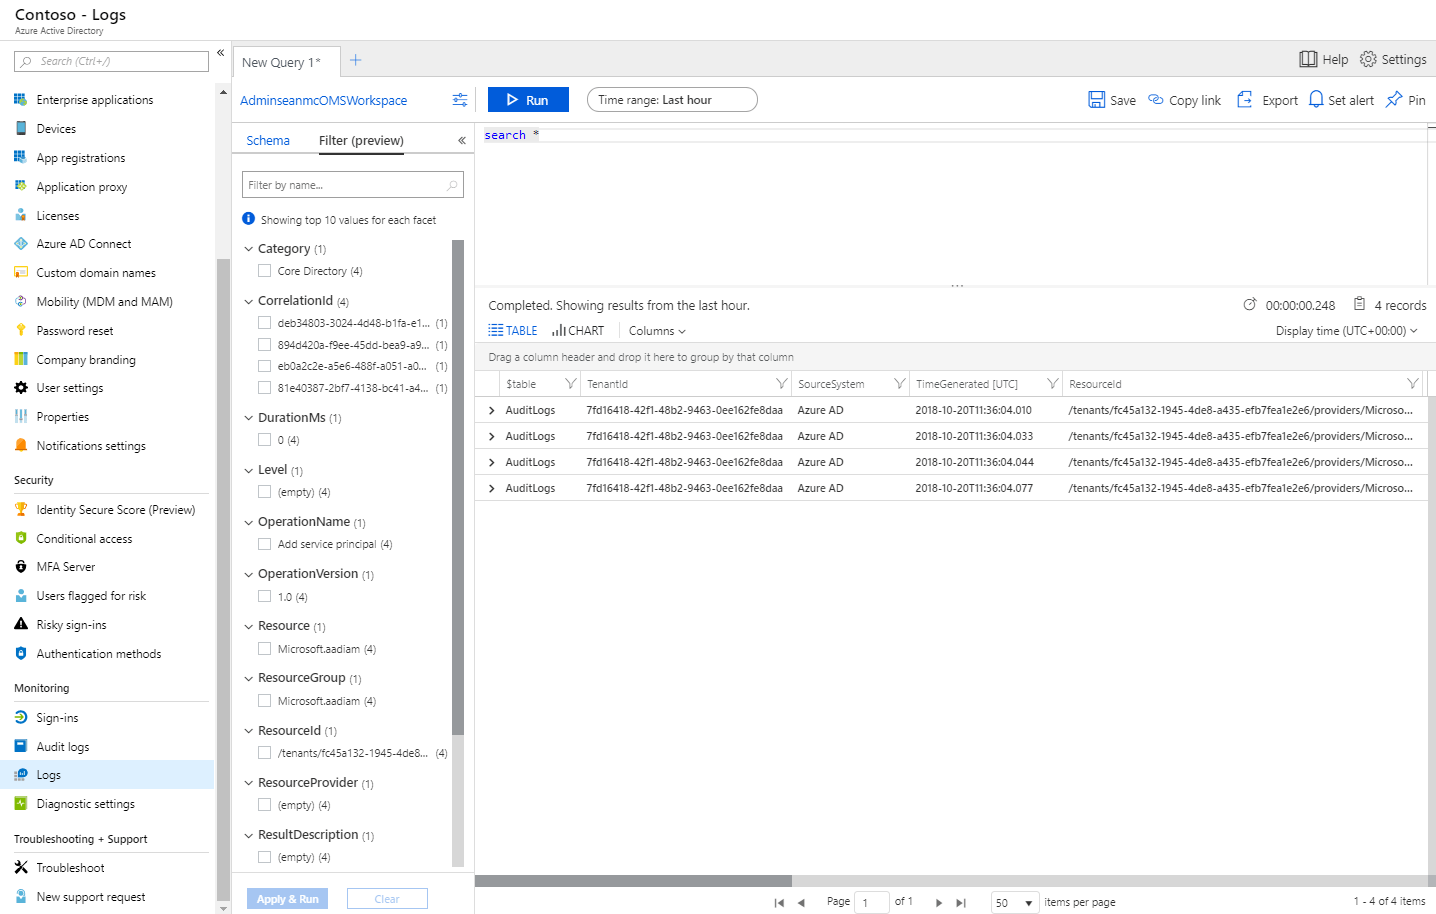
Task: Click the Audit logs icon
Action: [20, 747]
